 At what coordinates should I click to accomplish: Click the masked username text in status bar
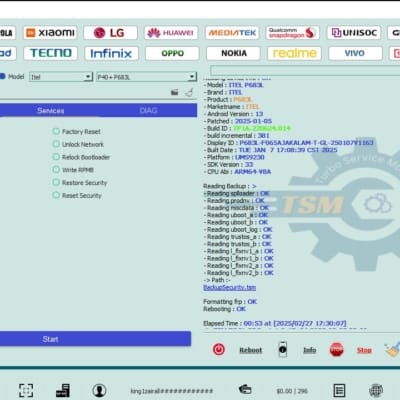[171, 391]
